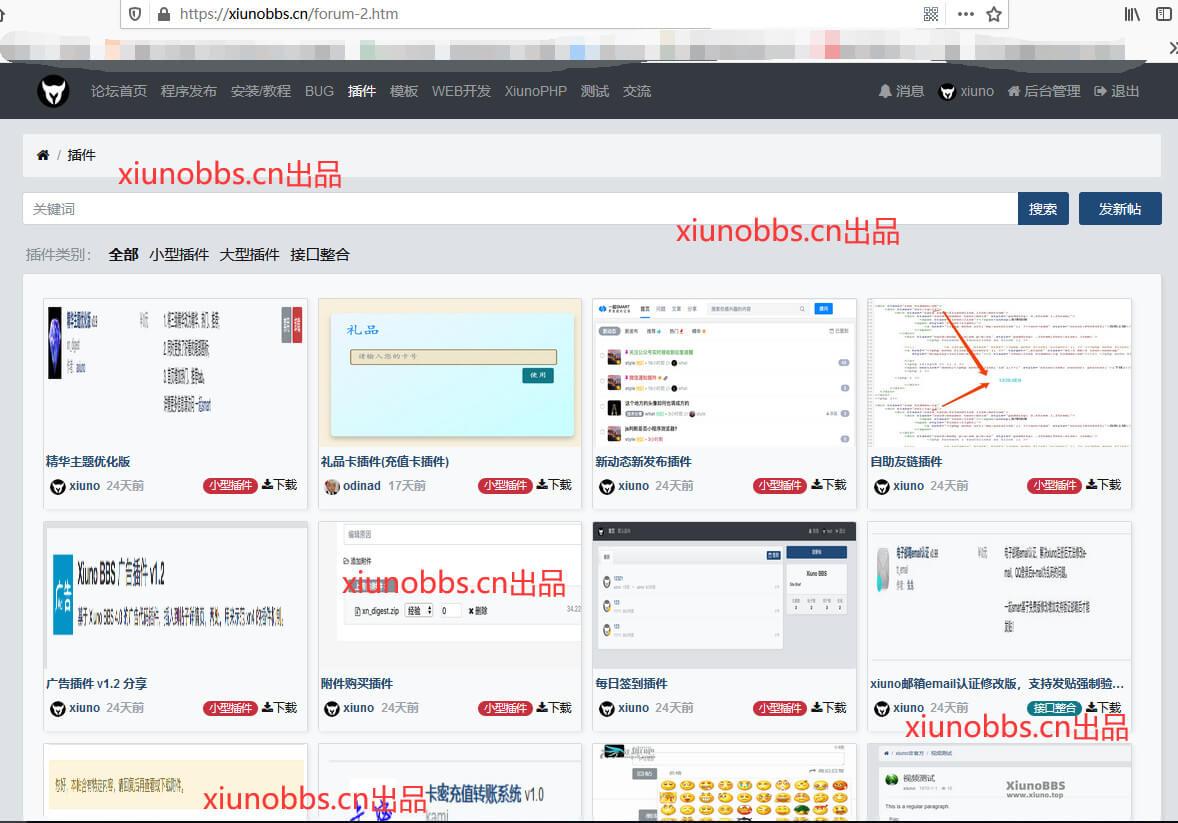Select the 插件 navbar item
The image size is (1178, 823).
pyautogui.click(x=362, y=91)
